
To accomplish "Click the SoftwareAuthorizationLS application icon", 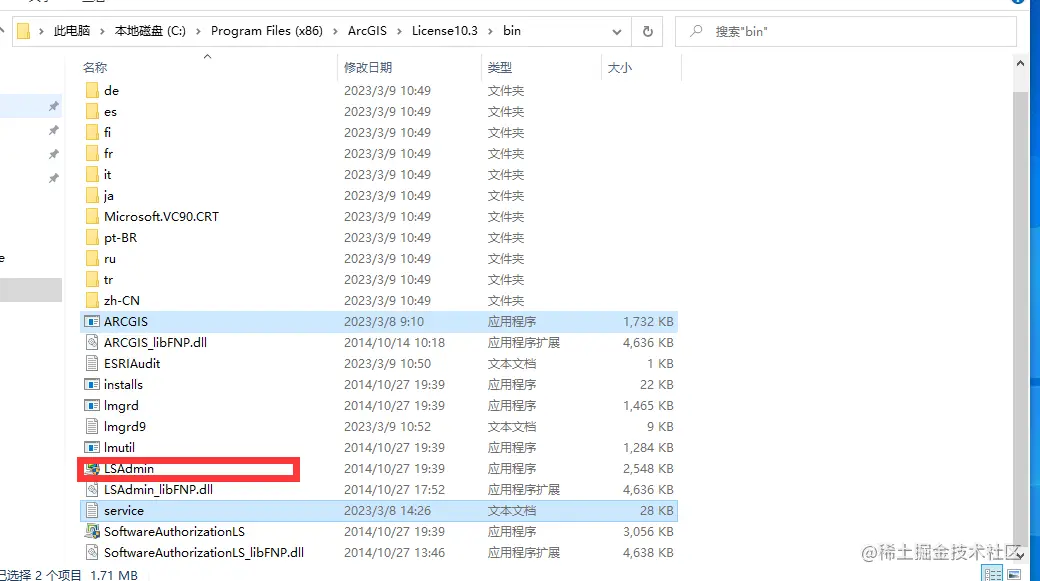I will [92, 532].
